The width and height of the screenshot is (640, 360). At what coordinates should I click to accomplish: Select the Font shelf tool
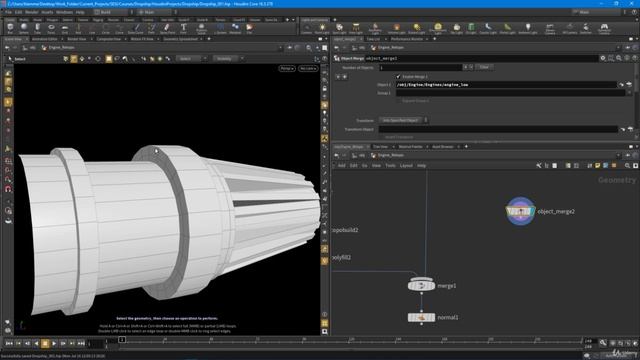click(183, 28)
